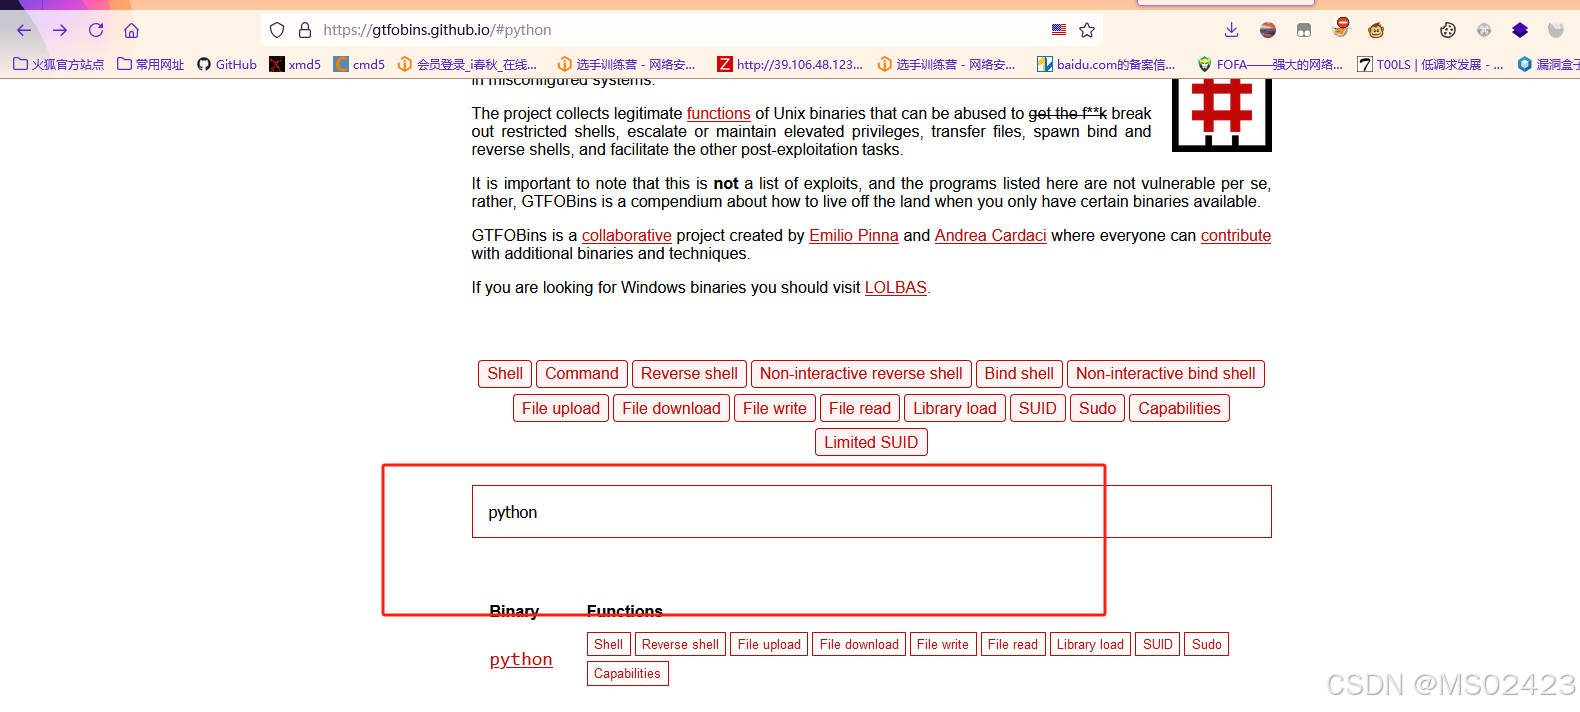
Task: Open the baidu.com bookmark
Action: click(x=1106, y=64)
